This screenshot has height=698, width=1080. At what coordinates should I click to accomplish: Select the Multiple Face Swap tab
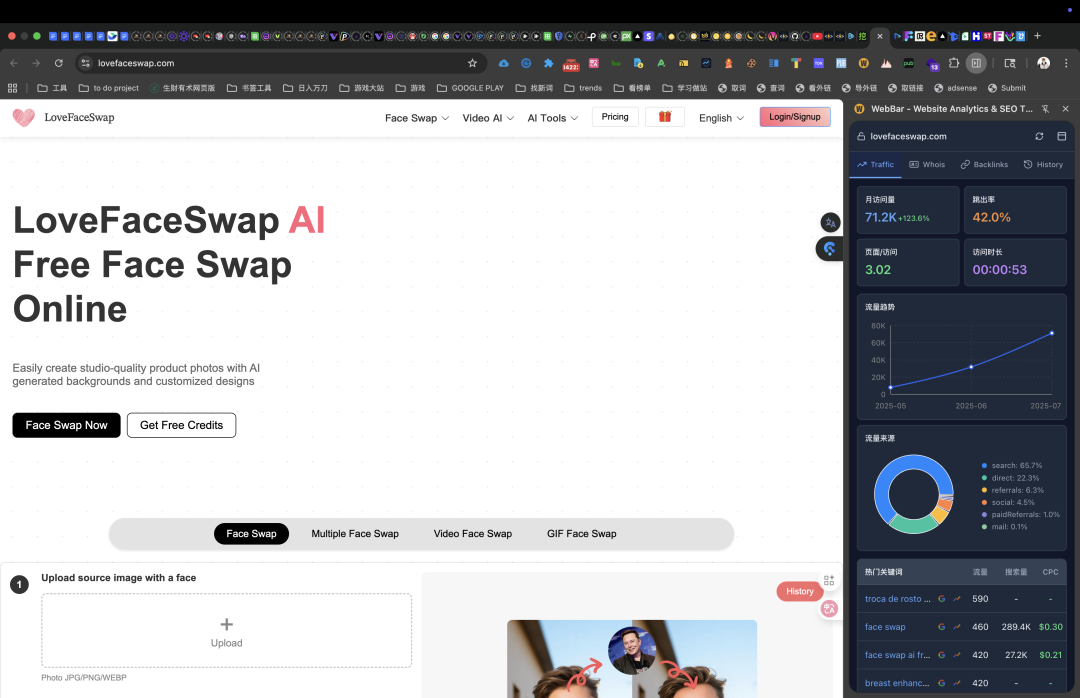coord(355,533)
